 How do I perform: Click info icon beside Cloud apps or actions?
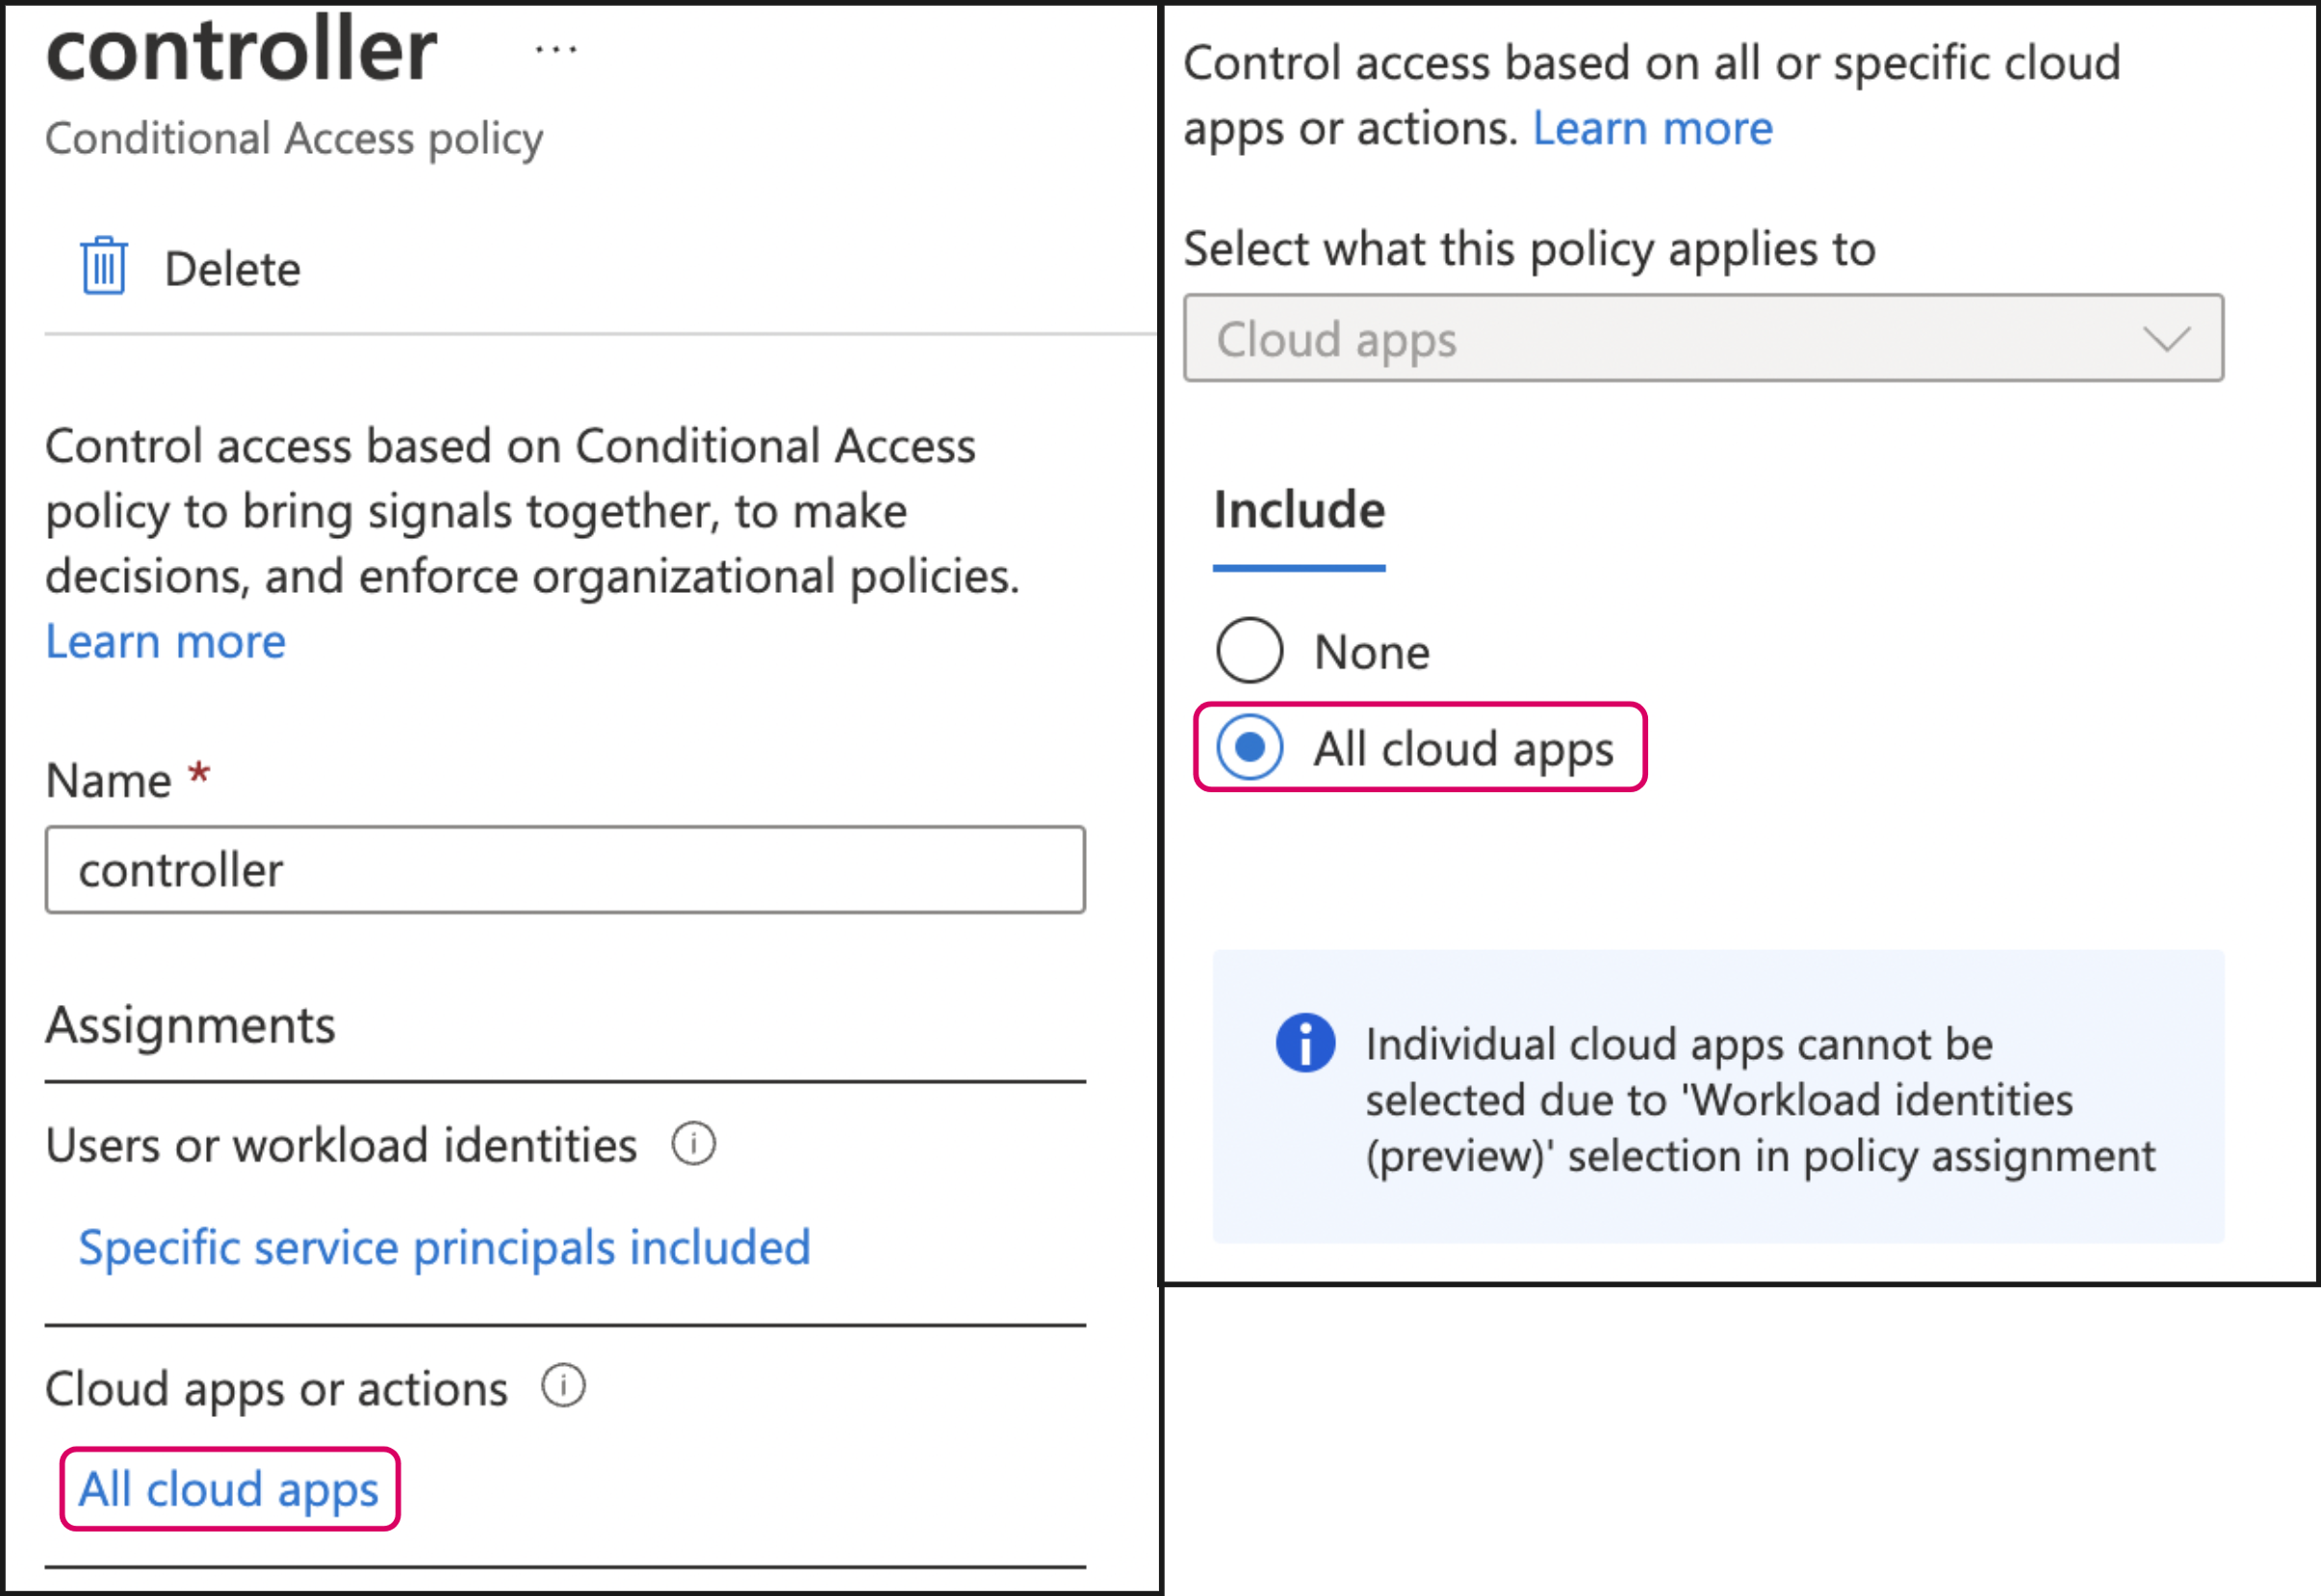tap(563, 1387)
